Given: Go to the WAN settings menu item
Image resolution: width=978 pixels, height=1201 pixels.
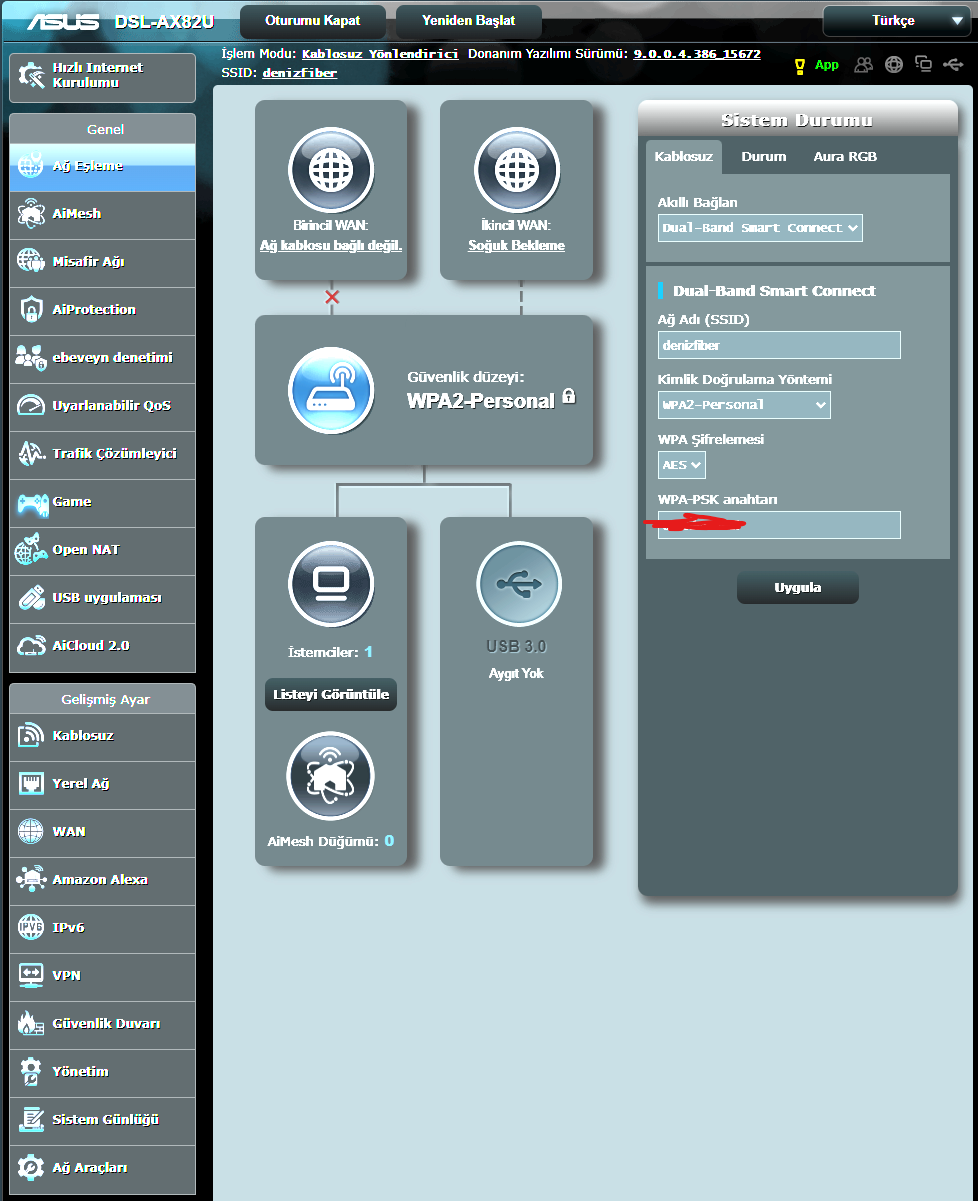Looking at the screenshot, I should click(103, 832).
